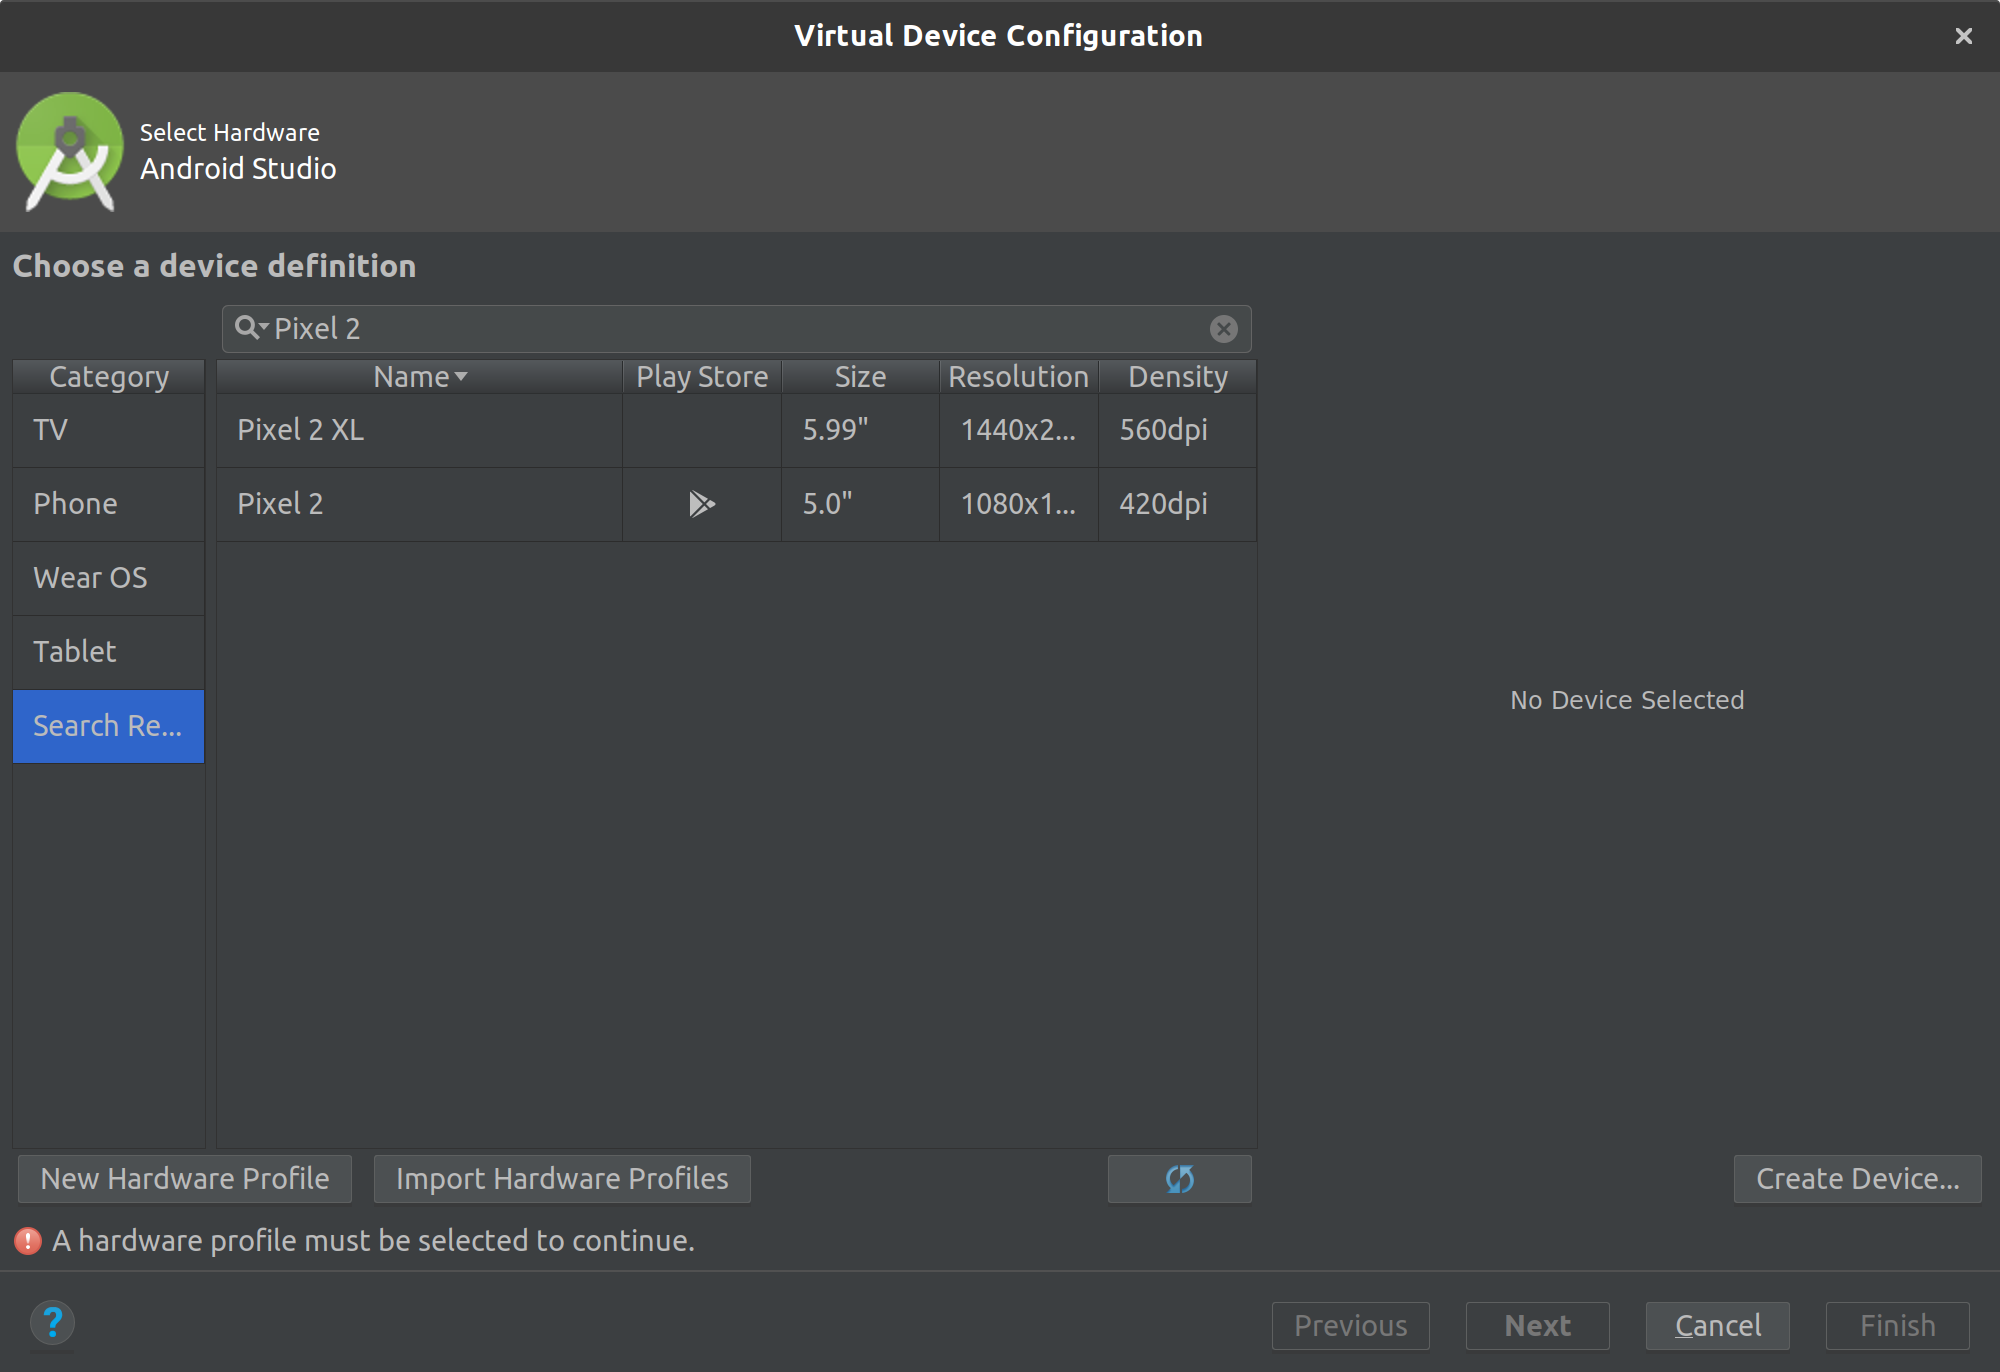Viewport: 2000px width, 1372px height.
Task: Refresh the device list
Action: pos(1179,1179)
